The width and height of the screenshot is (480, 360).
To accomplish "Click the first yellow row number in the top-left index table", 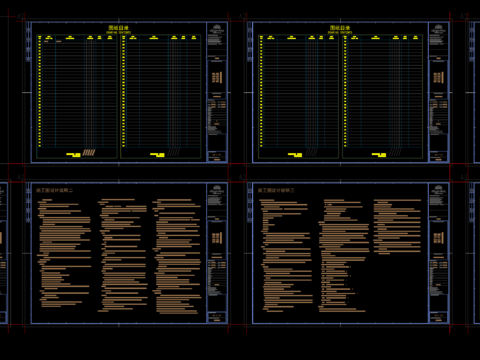I will 40,41.
